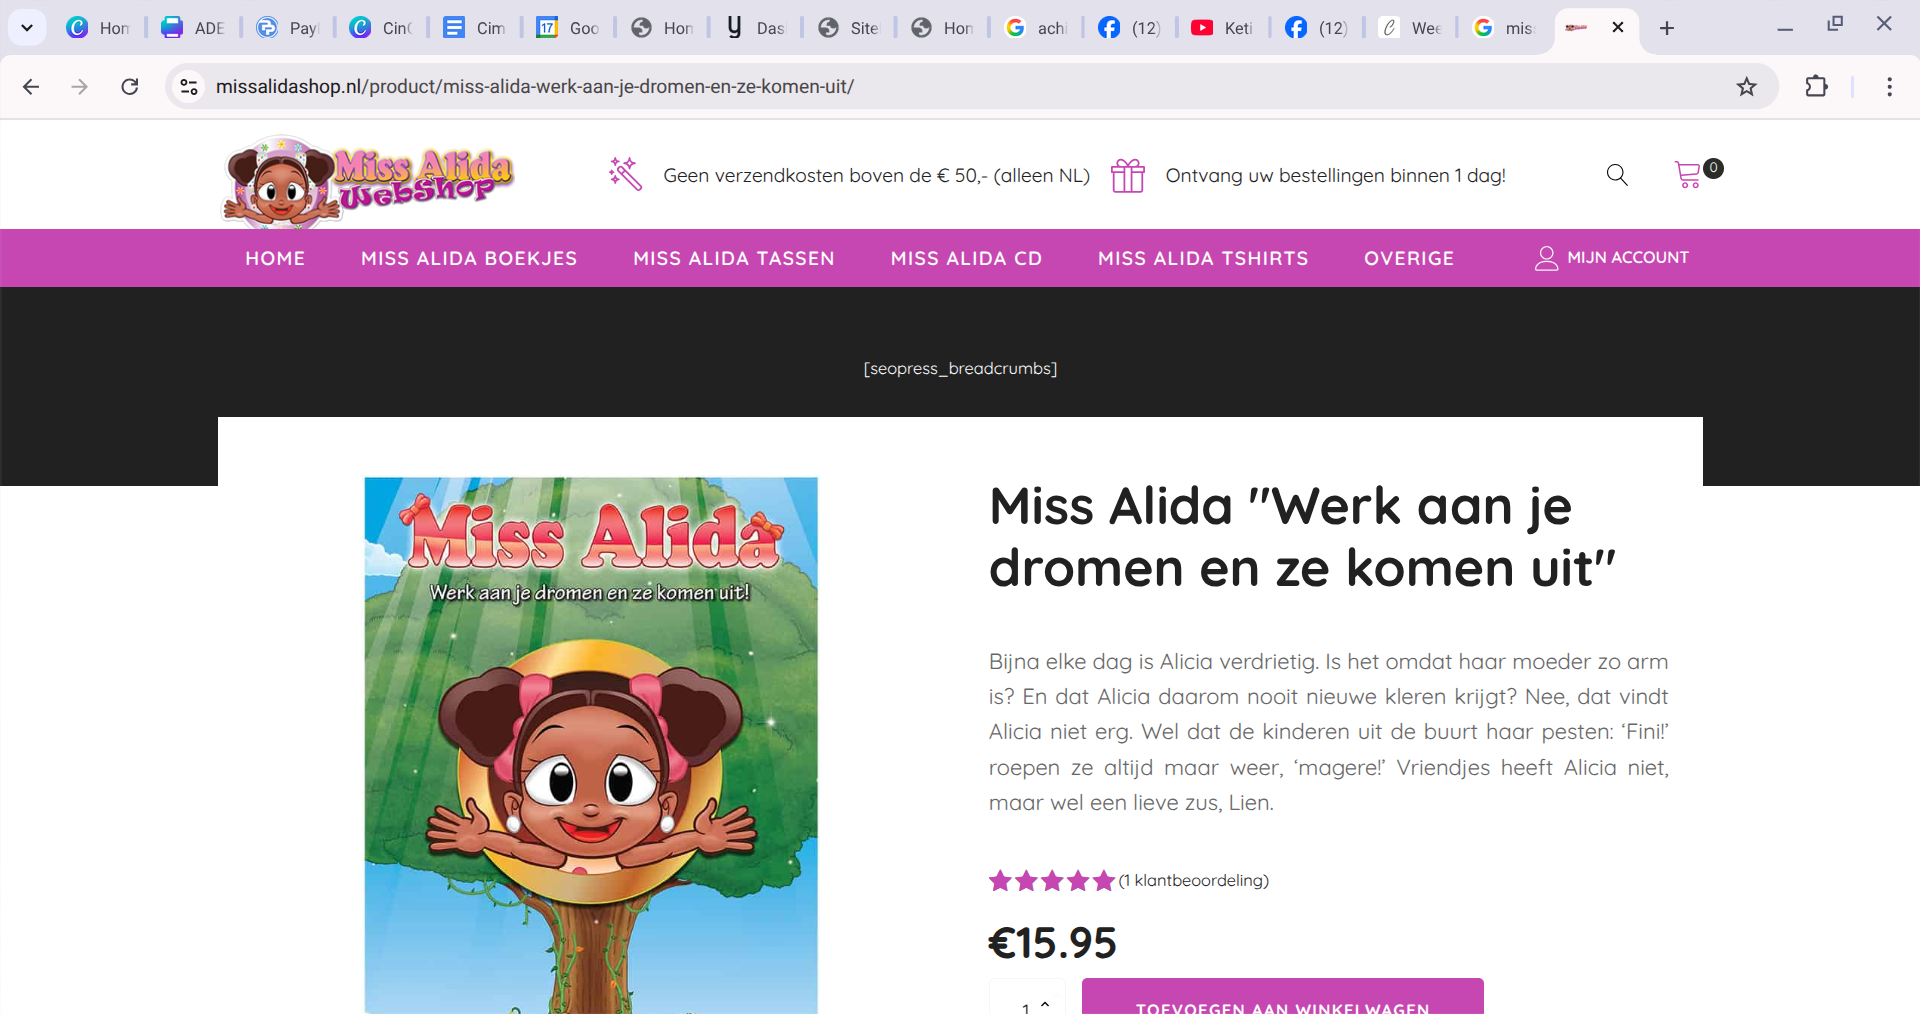Go to MISS ALIDA TSHIRTS menu item
Image resolution: width=1920 pixels, height=1014 pixels.
coord(1203,258)
